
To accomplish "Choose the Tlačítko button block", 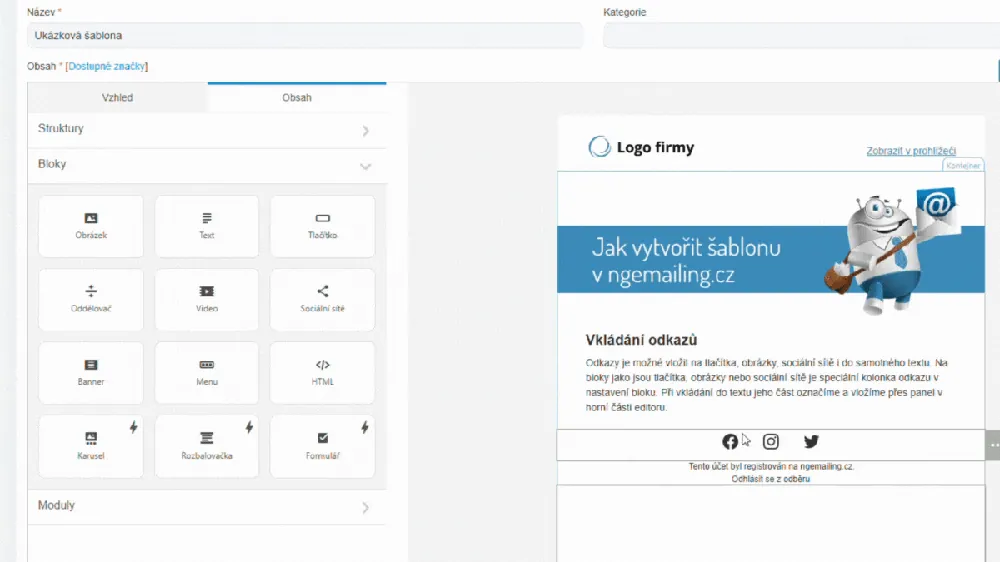I will coord(322,225).
